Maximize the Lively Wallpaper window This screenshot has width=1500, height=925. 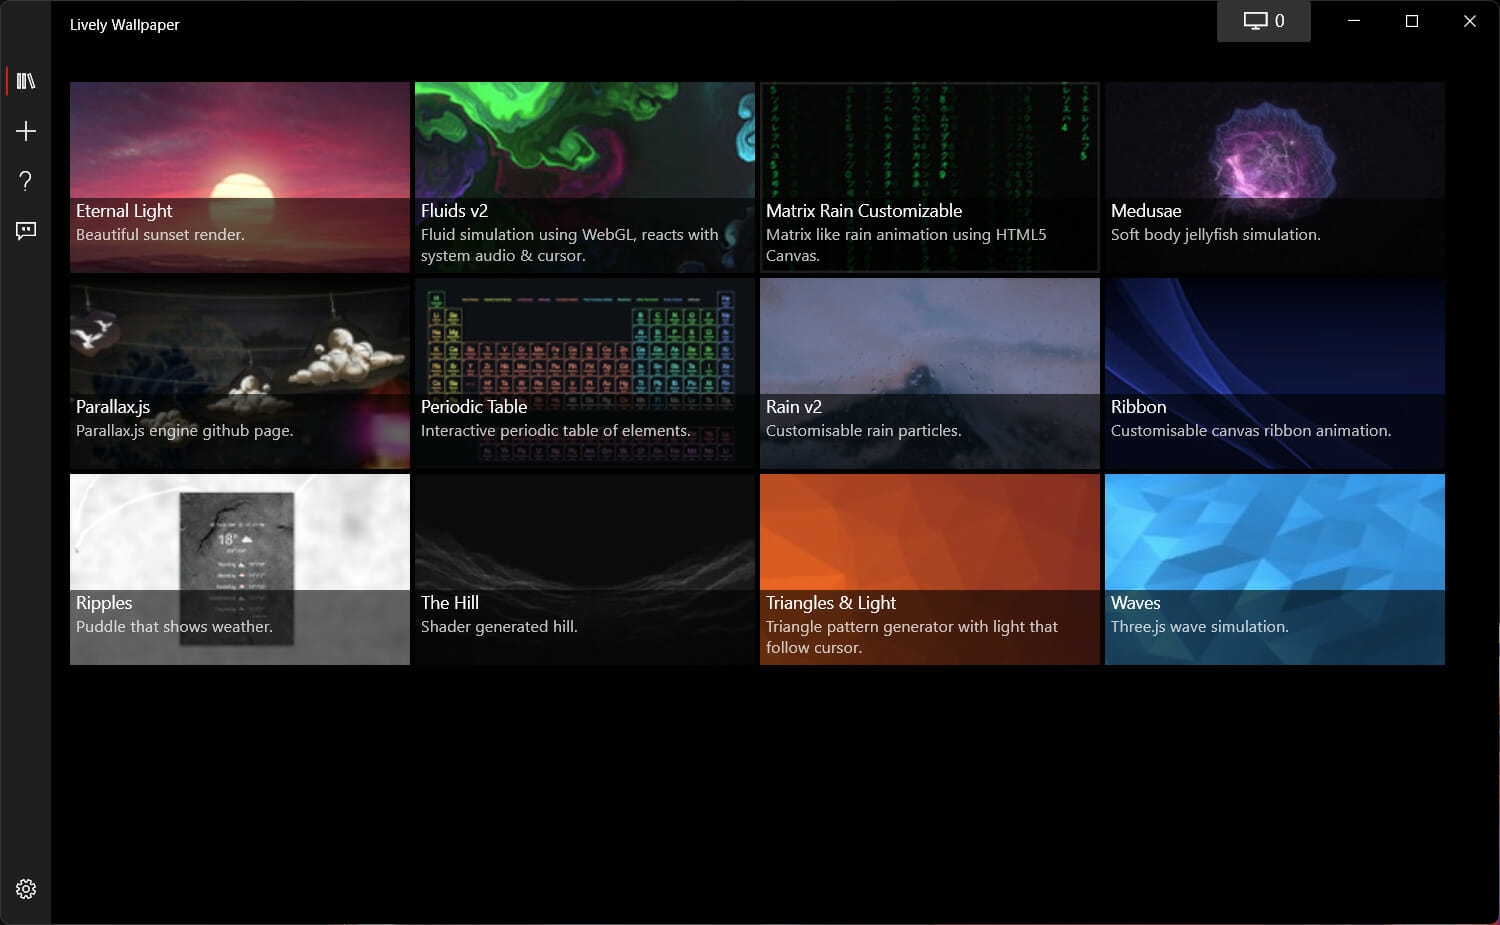click(x=1412, y=21)
